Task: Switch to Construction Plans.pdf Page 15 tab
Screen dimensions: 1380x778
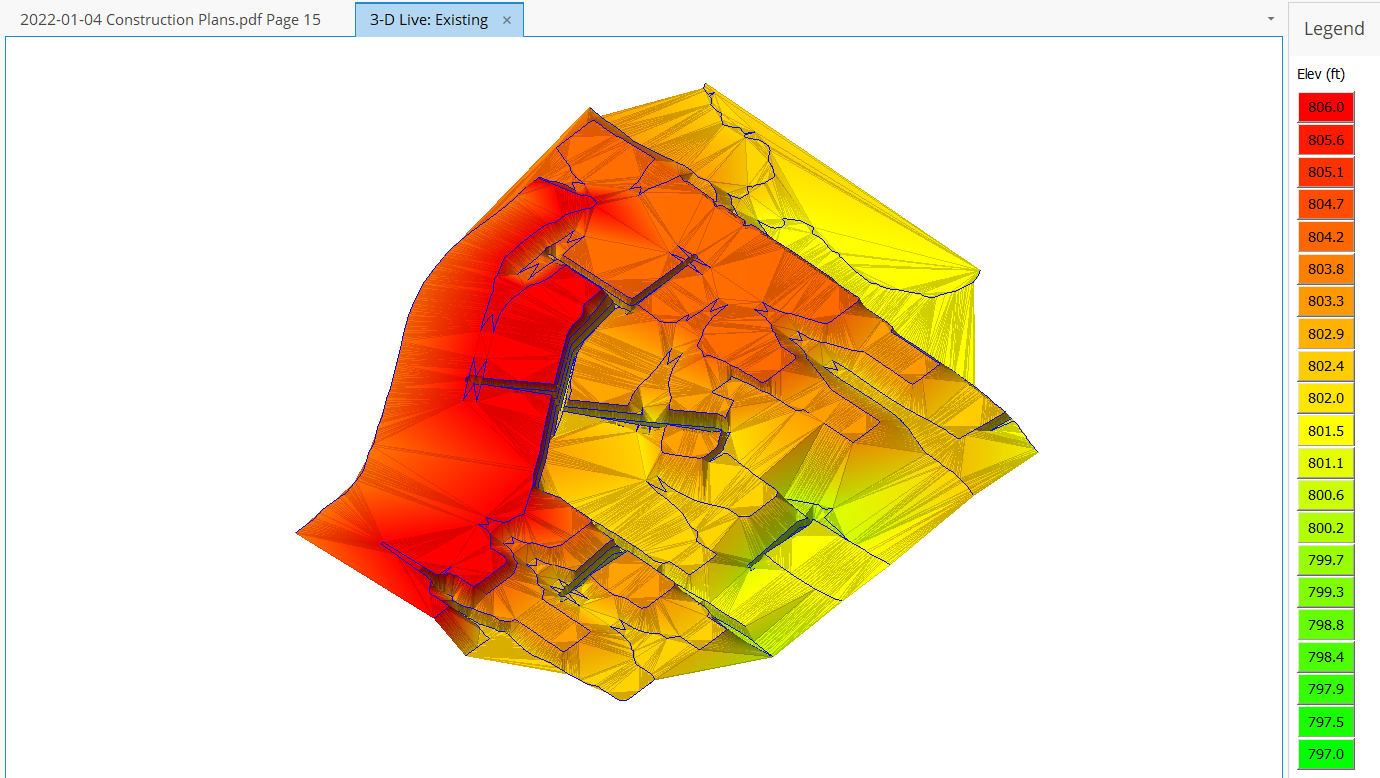Action: coord(170,20)
